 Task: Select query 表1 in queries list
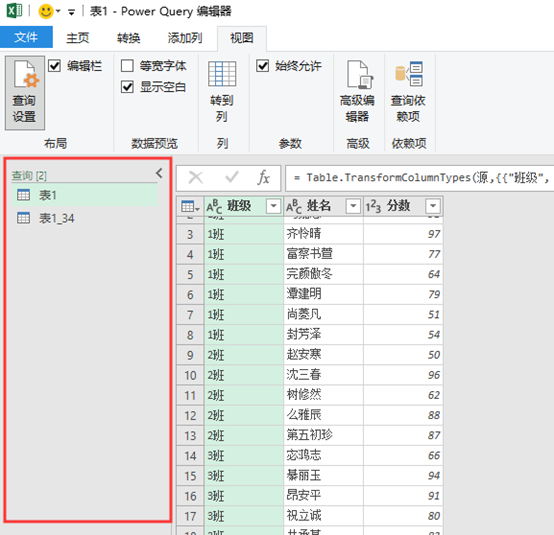point(84,195)
